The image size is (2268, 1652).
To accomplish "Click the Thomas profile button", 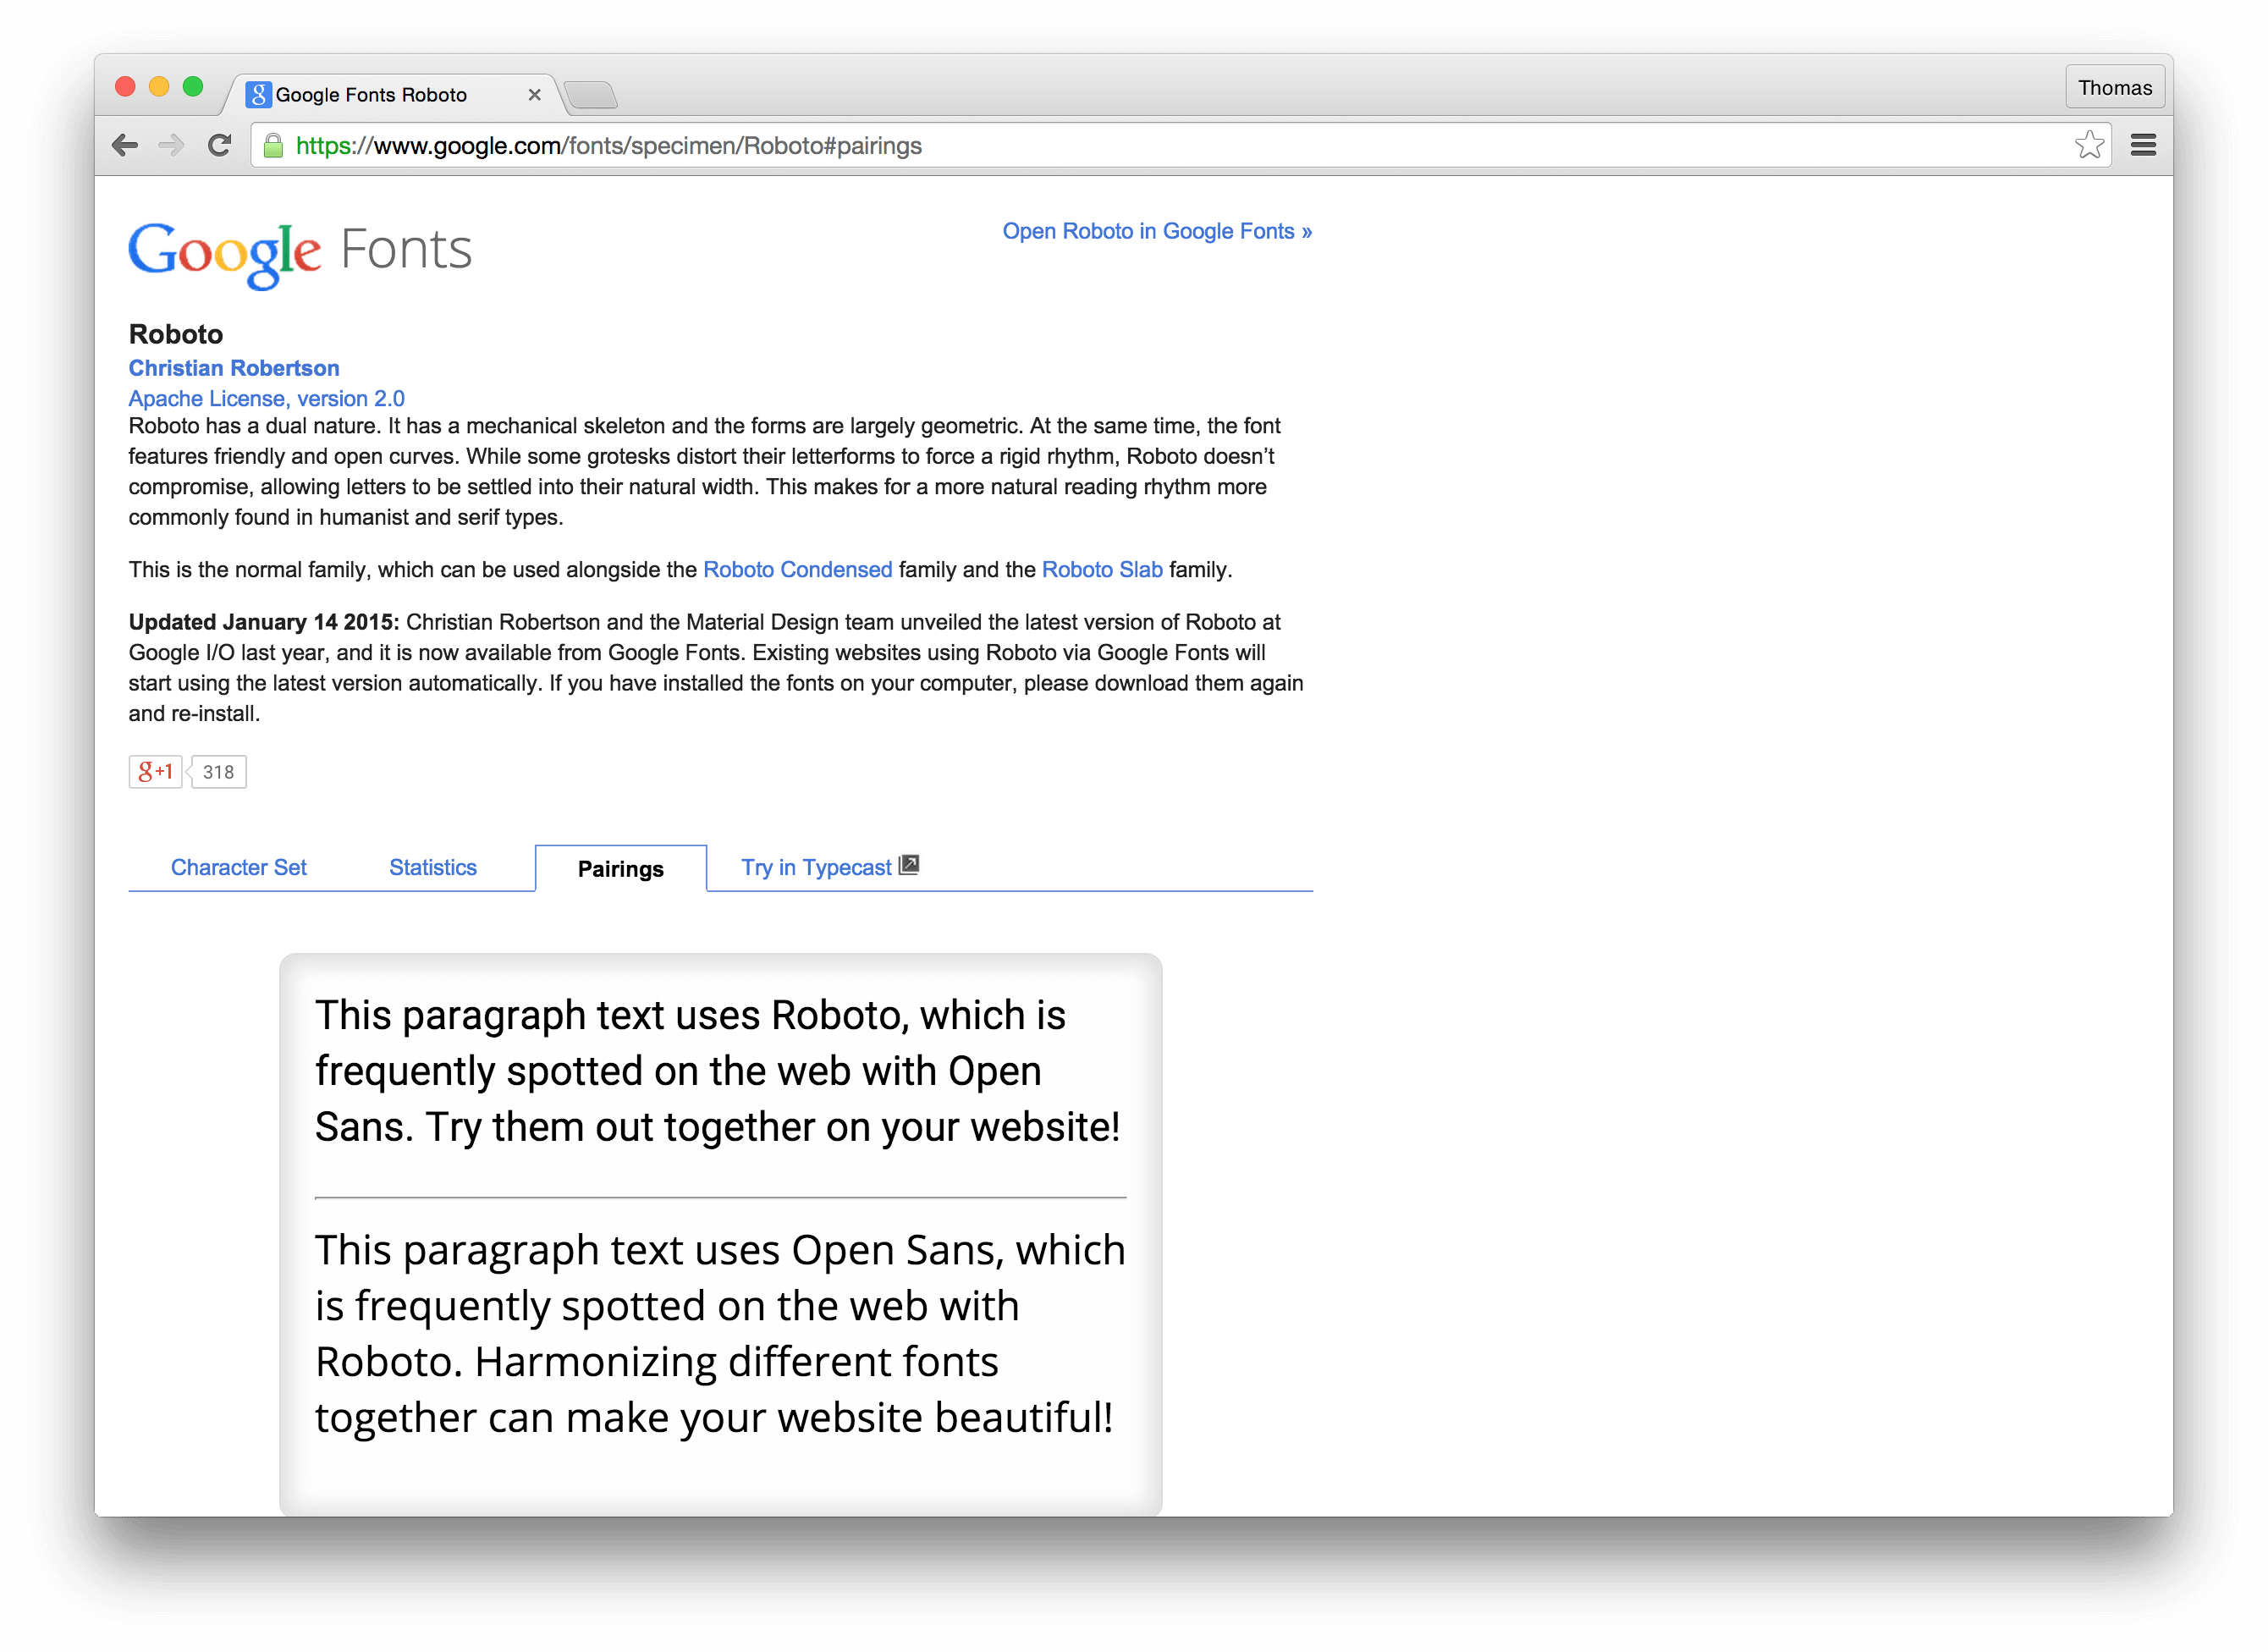I will 2114,88.
